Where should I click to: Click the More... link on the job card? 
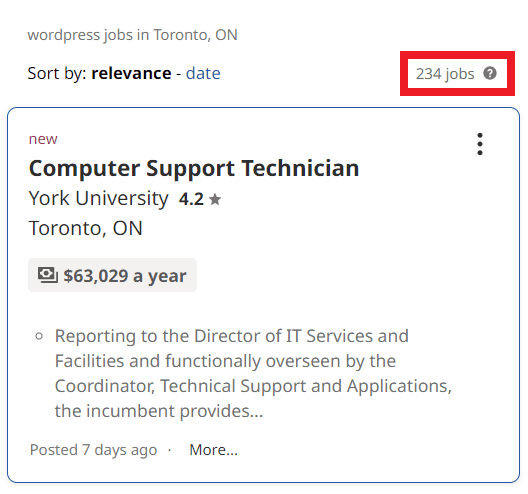coord(213,450)
